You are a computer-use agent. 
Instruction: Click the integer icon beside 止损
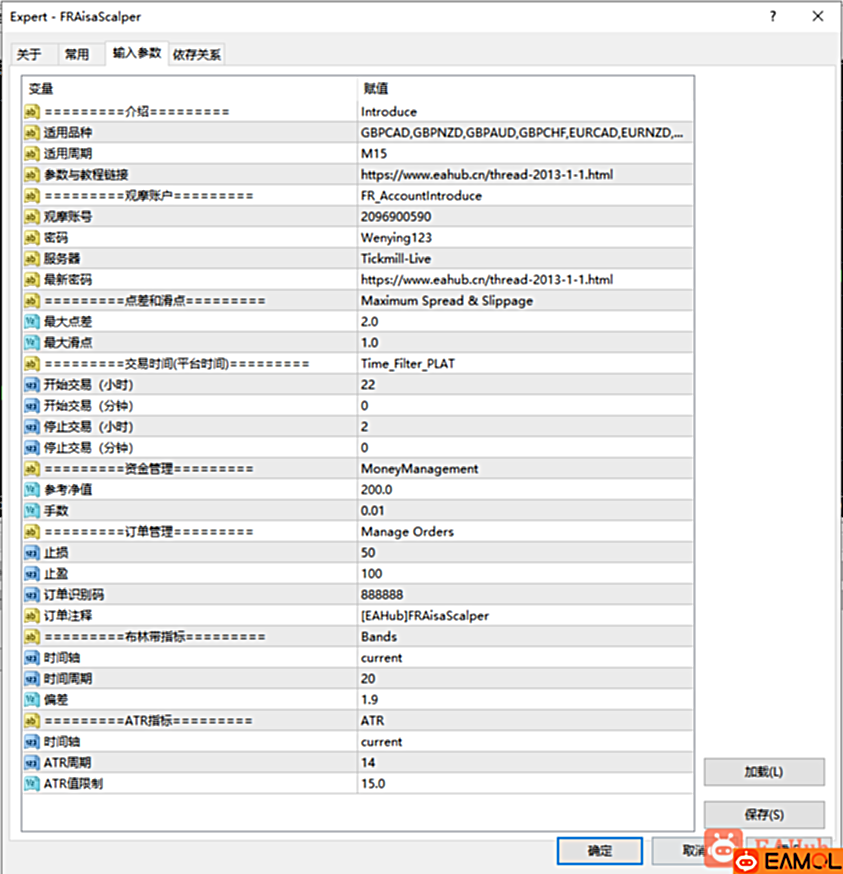(x=32, y=552)
